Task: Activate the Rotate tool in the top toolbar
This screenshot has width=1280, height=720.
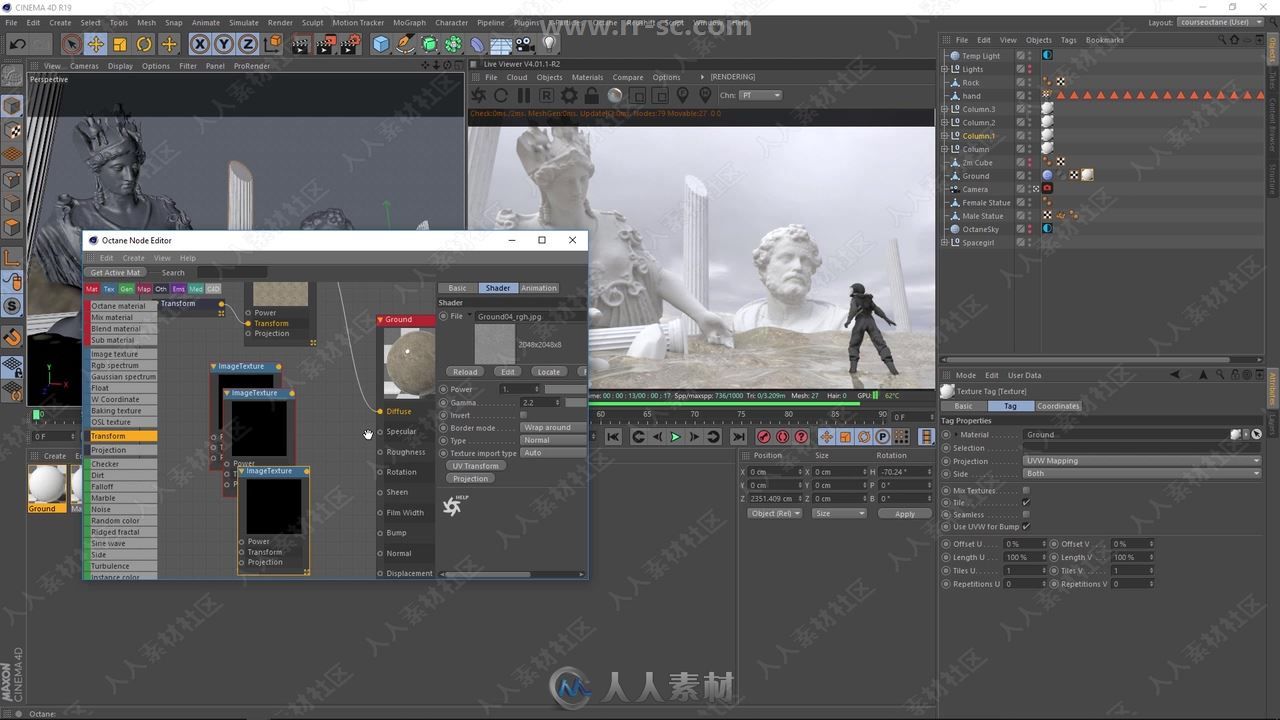Action: 144,44
